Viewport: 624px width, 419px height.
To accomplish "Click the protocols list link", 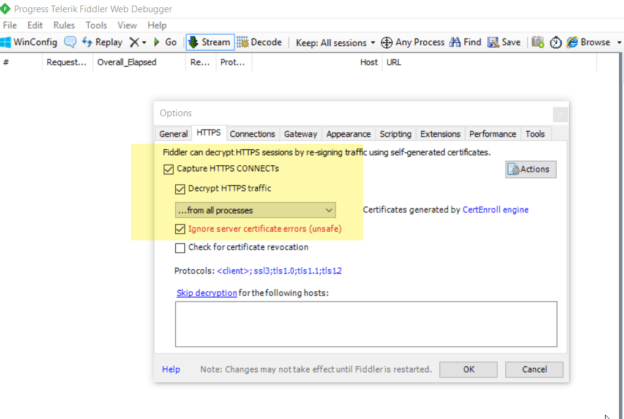I will [x=279, y=271].
